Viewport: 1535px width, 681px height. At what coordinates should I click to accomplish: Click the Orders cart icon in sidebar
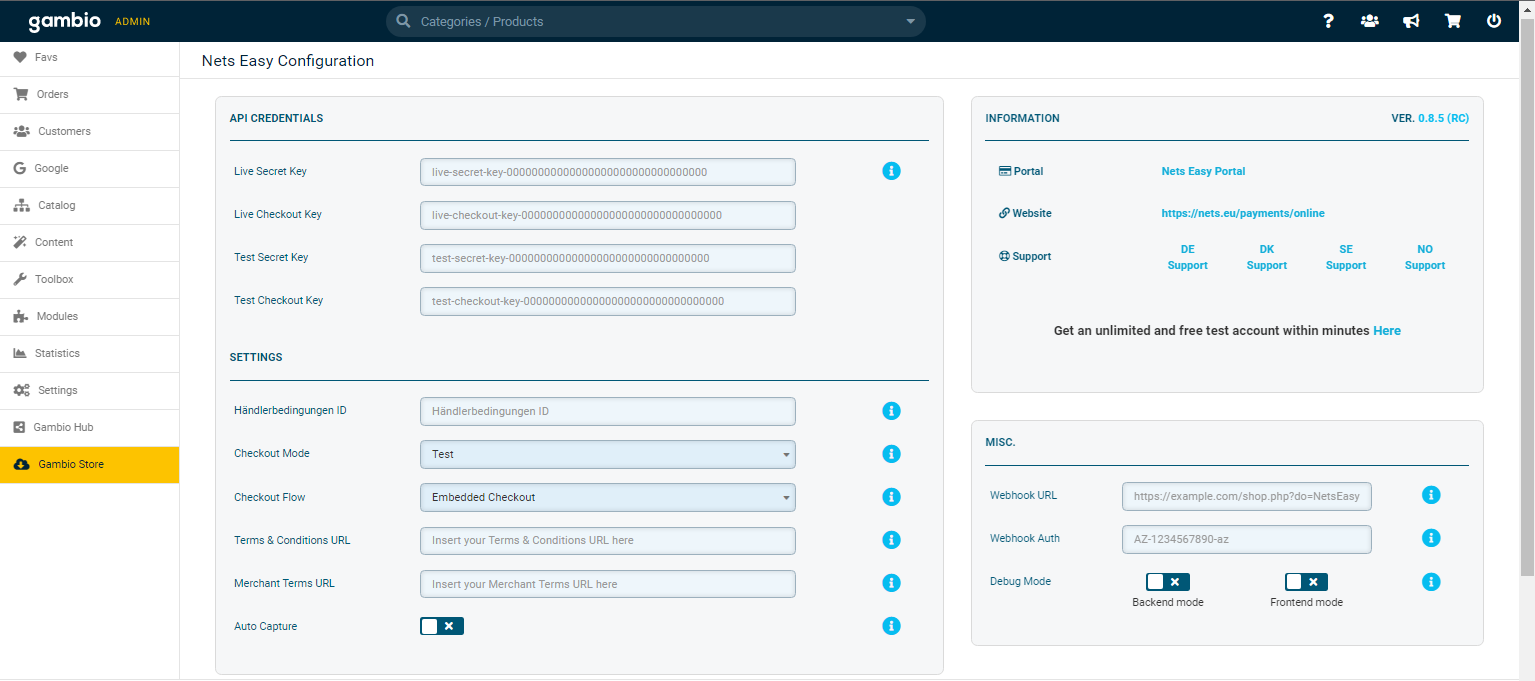[20, 94]
